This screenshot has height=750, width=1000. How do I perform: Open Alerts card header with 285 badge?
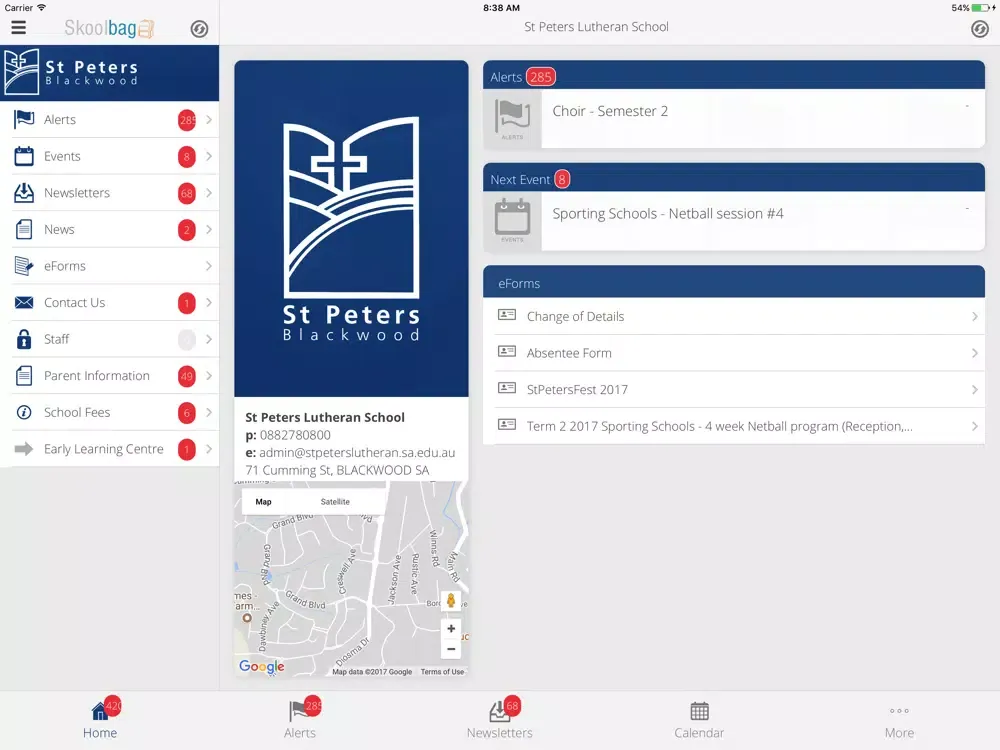734,77
